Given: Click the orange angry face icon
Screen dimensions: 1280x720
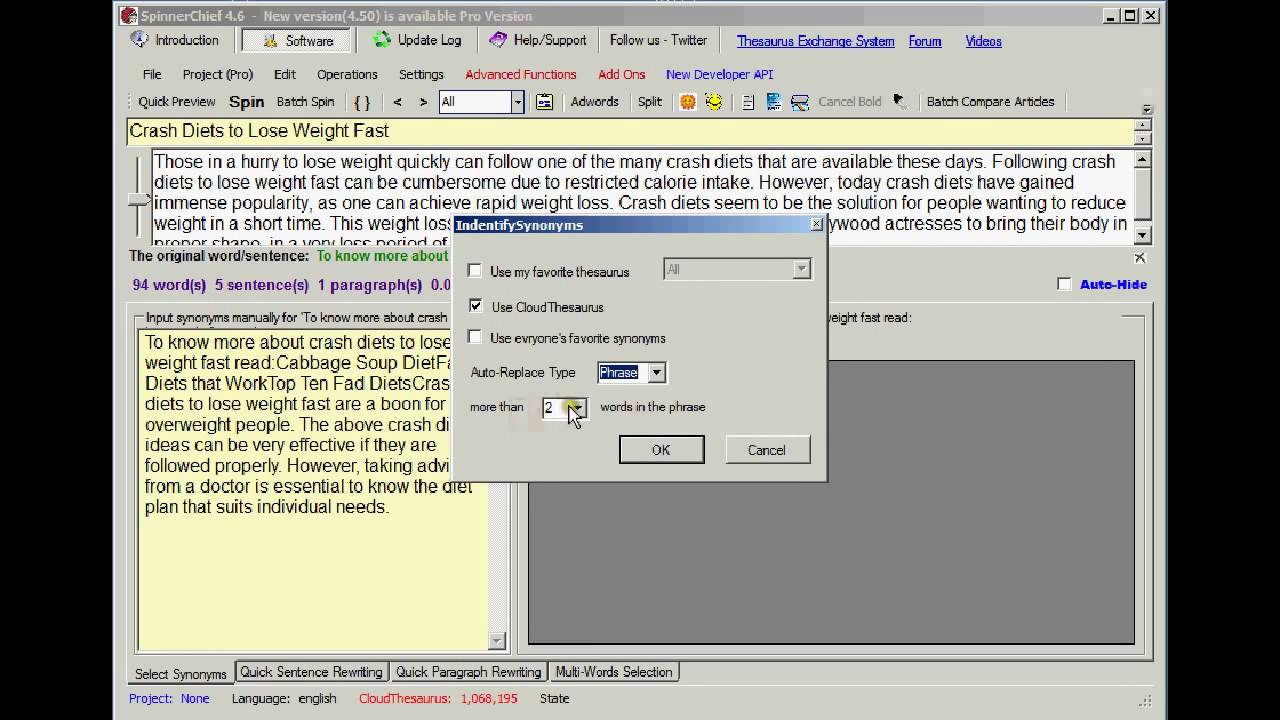Looking at the screenshot, I should tap(688, 102).
